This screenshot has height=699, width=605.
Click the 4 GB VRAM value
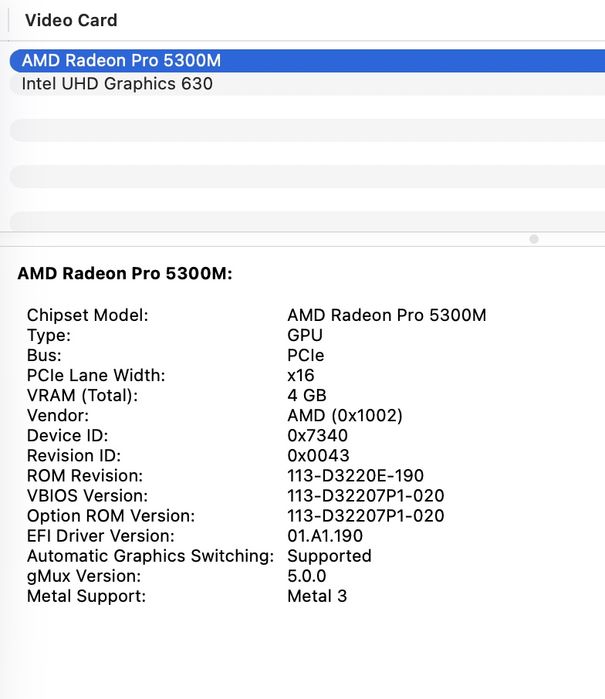(307, 395)
